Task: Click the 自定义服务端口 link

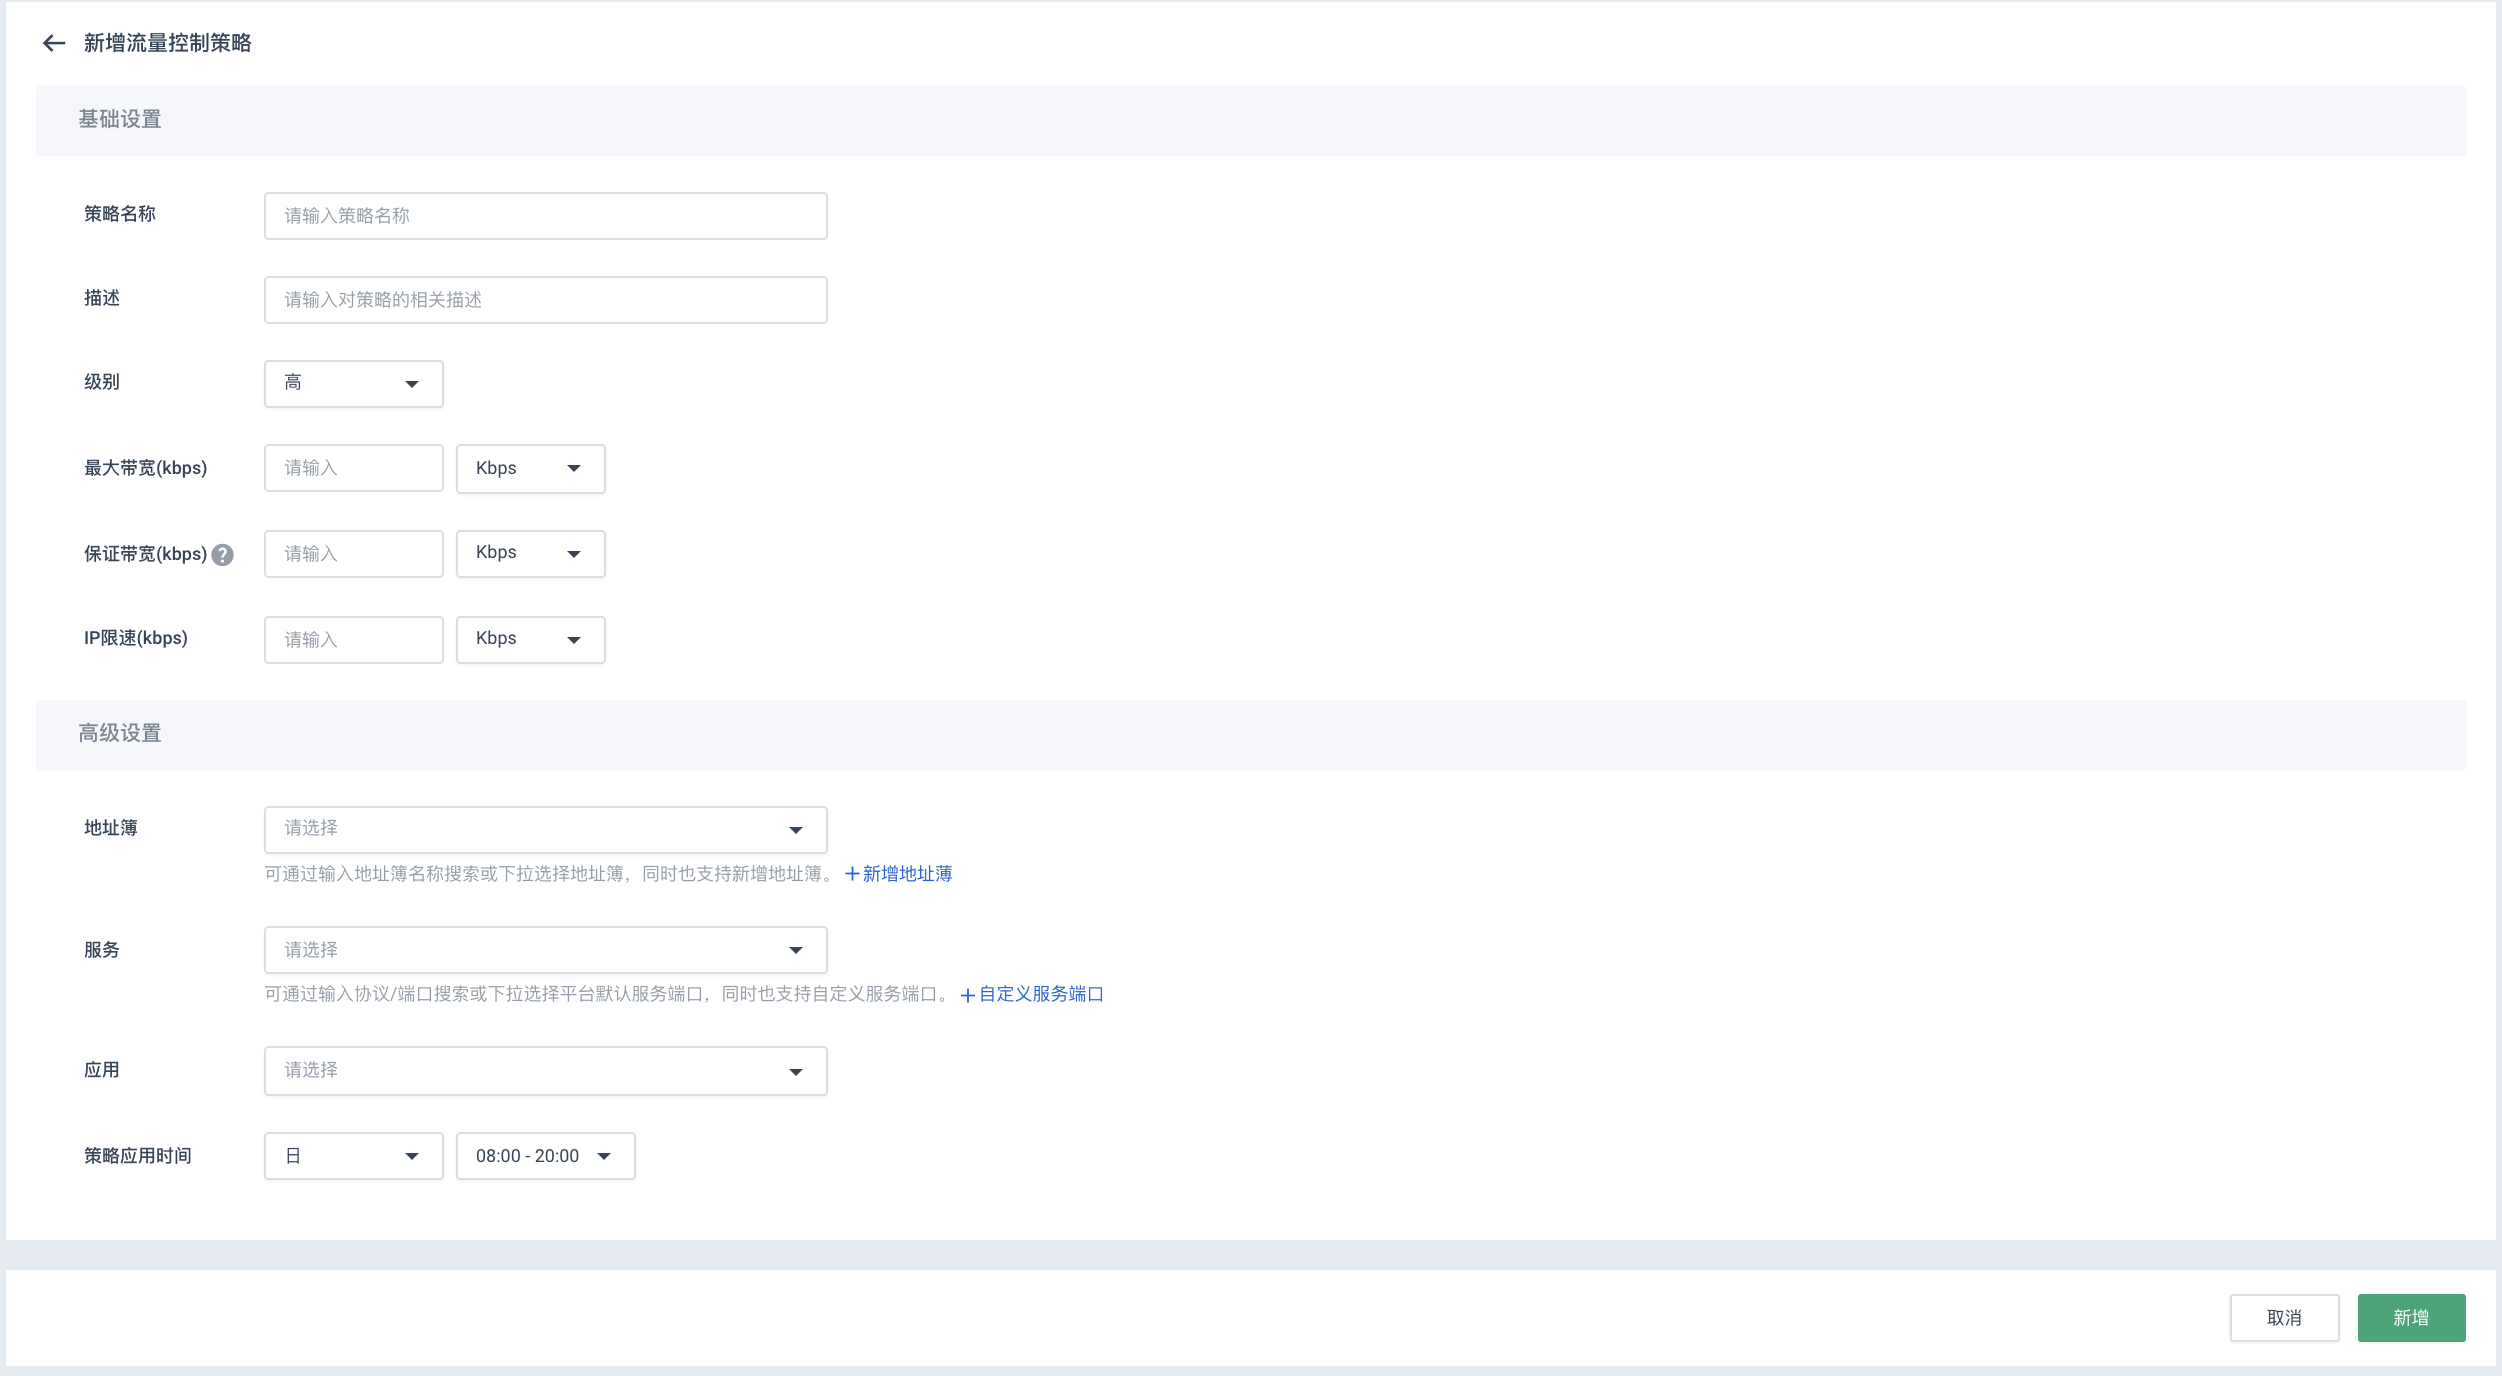Action: [1037, 995]
